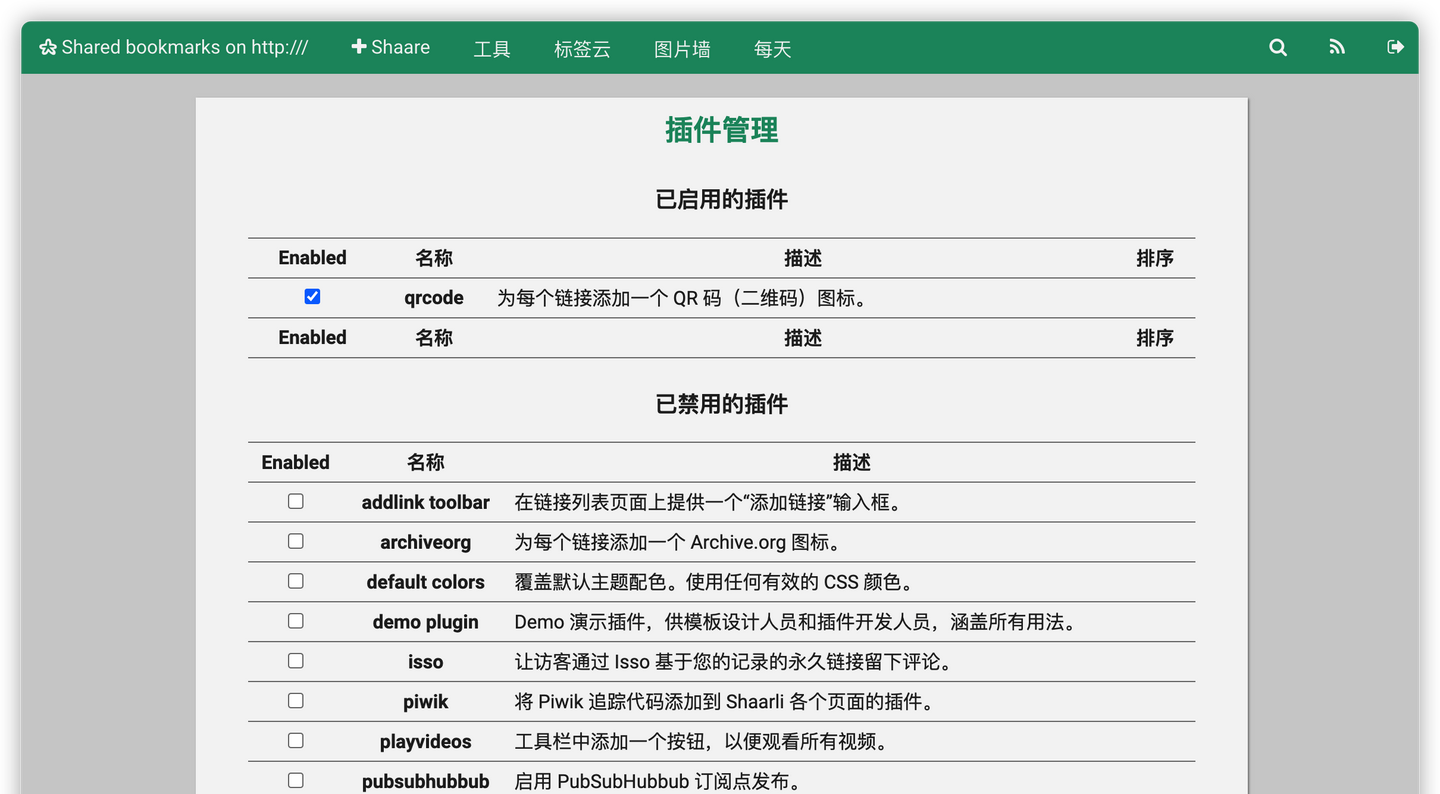Enable the demo plugin checkbox

click(295, 620)
